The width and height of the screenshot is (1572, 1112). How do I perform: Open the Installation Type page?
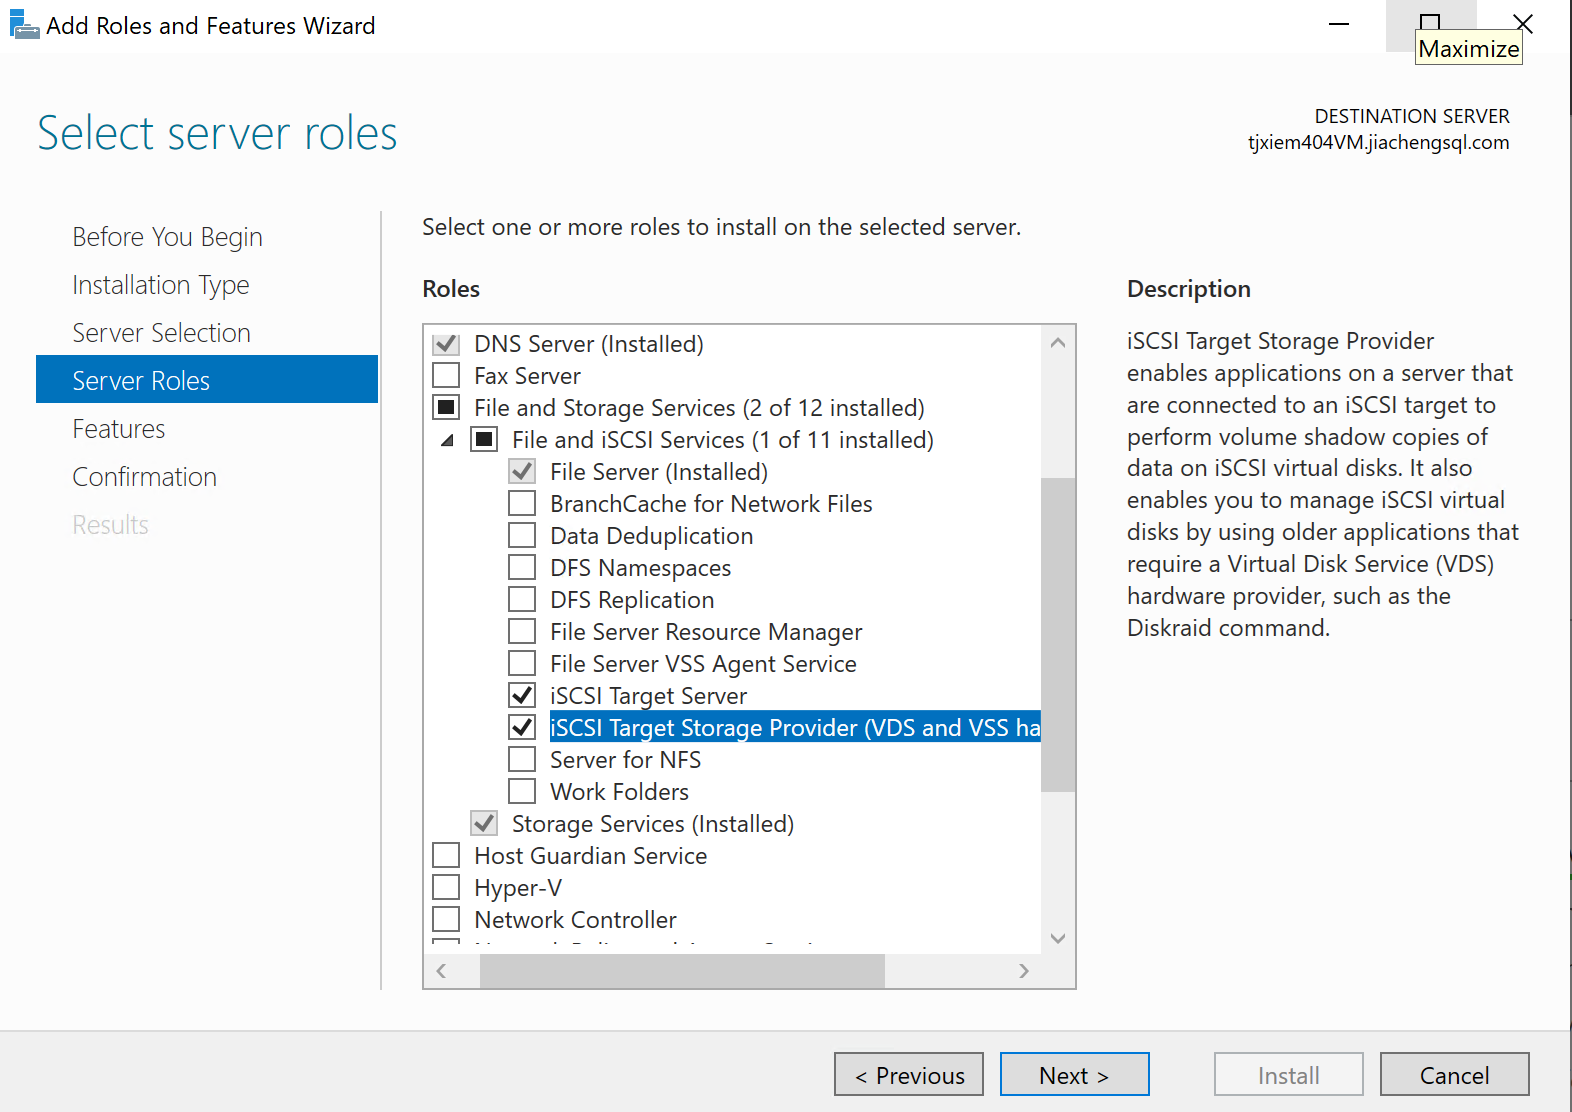(x=161, y=285)
